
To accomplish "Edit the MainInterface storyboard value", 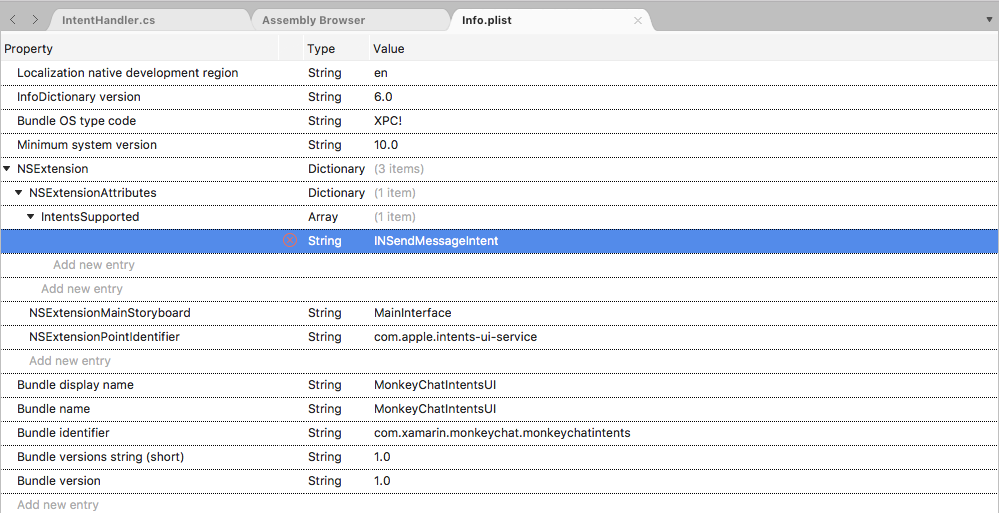I will [x=412, y=313].
